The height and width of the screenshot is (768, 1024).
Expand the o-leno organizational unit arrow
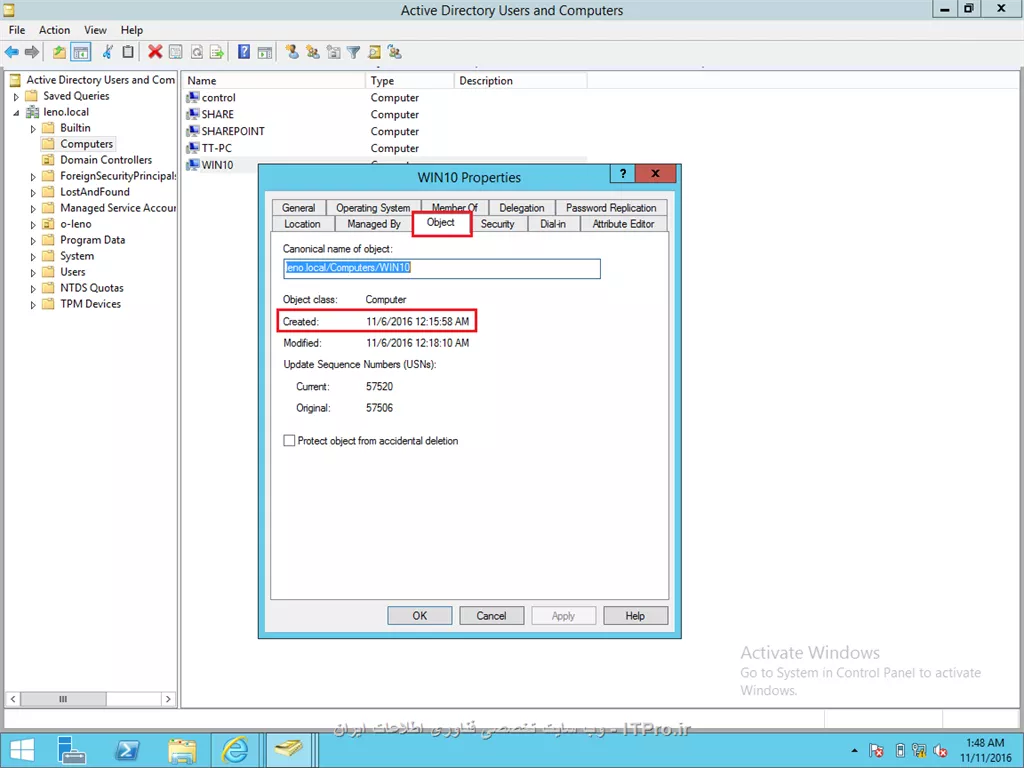pos(33,225)
